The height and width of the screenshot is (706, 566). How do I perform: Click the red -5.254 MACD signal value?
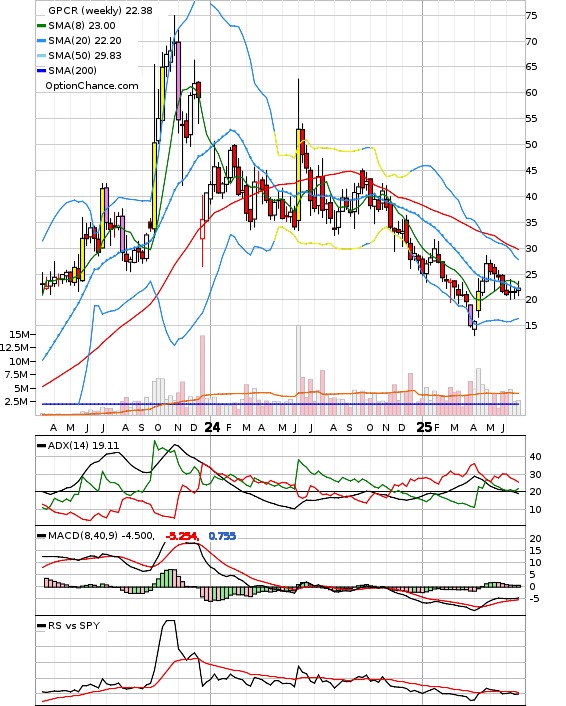[182, 536]
